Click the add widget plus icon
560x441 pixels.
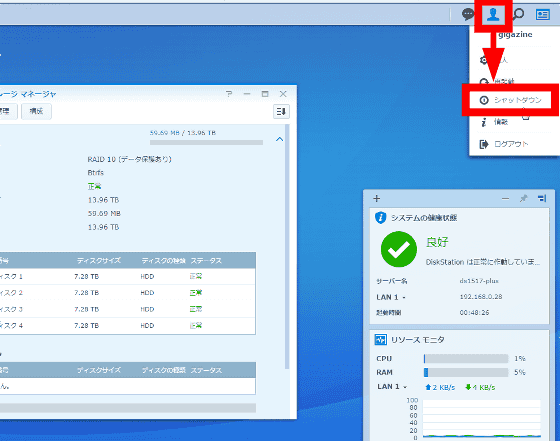(x=376, y=199)
